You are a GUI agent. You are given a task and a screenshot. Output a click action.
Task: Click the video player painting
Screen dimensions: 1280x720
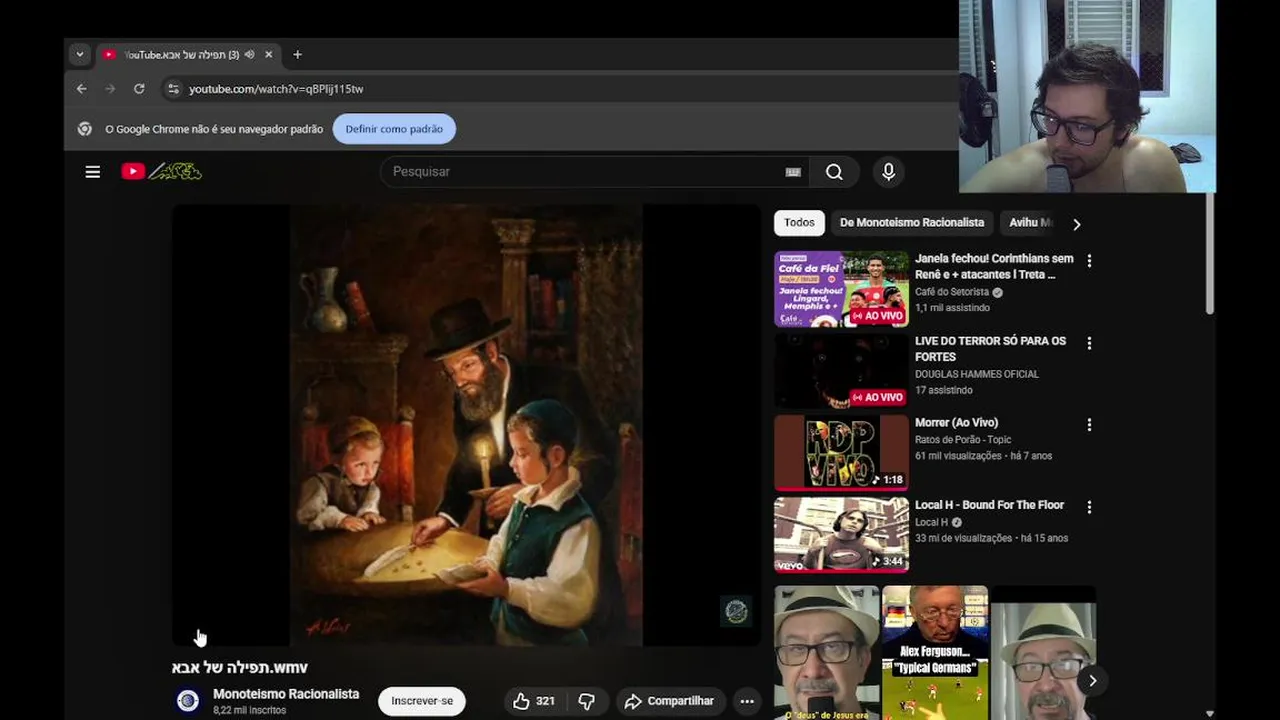click(x=466, y=425)
